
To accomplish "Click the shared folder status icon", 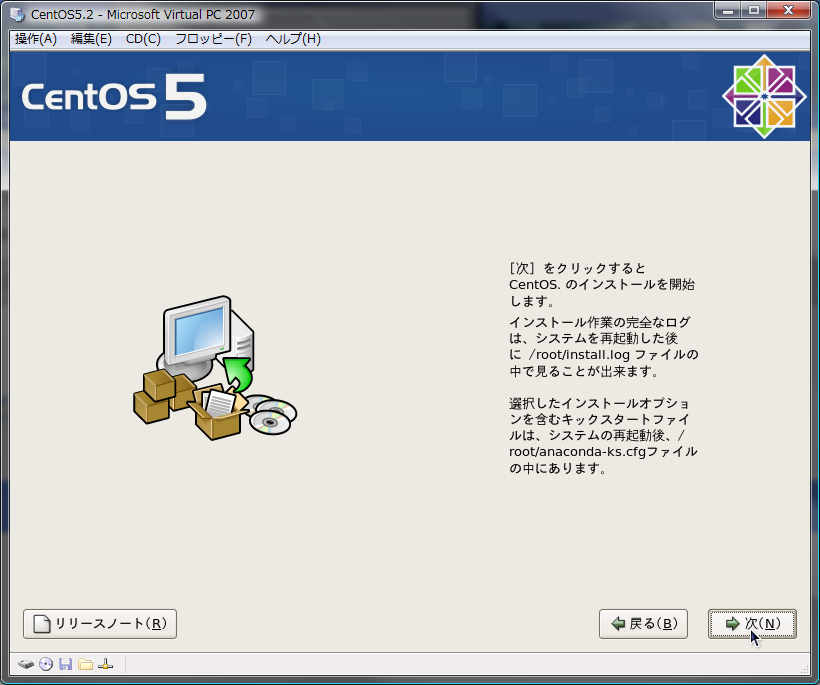I will pos(85,665).
